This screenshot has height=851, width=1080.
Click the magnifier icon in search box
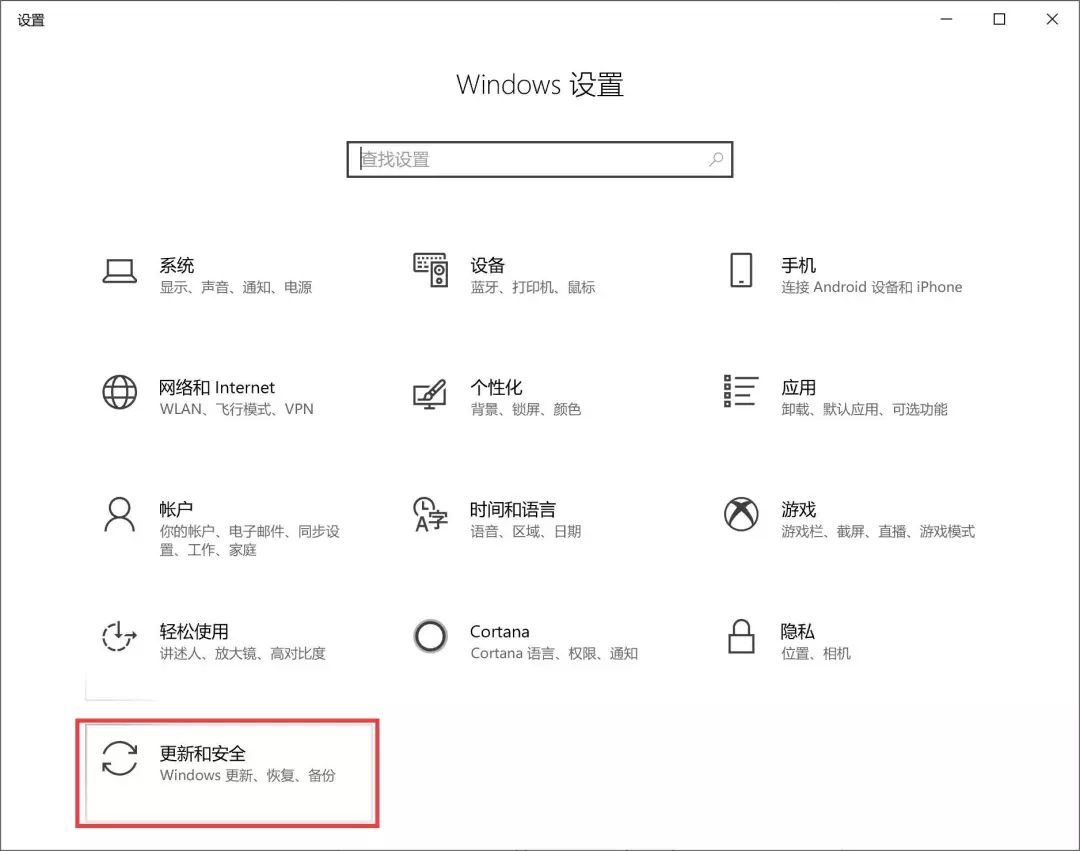pos(716,160)
